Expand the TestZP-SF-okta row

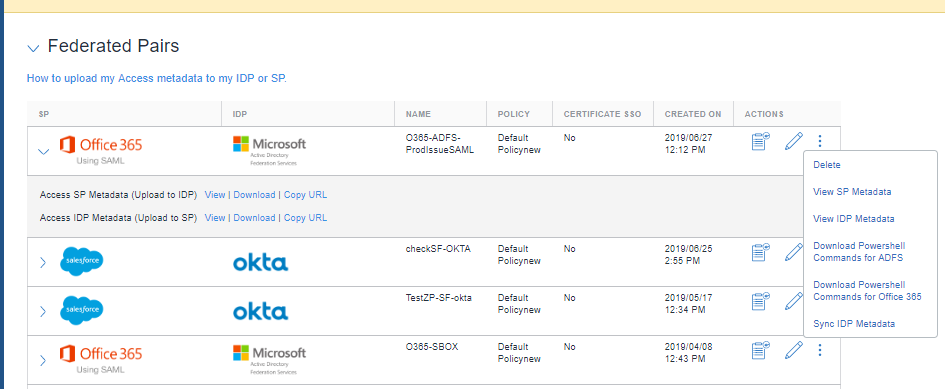(x=42, y=312)
